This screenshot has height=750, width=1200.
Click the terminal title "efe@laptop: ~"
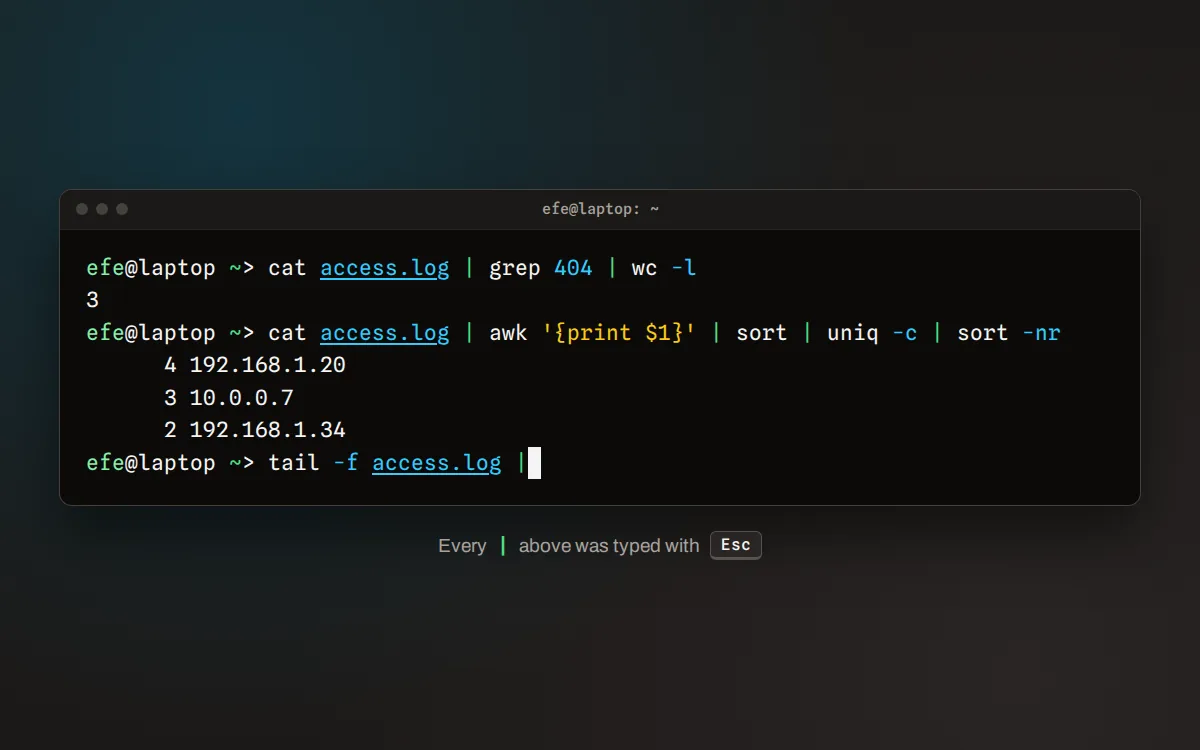pos(600,209)
